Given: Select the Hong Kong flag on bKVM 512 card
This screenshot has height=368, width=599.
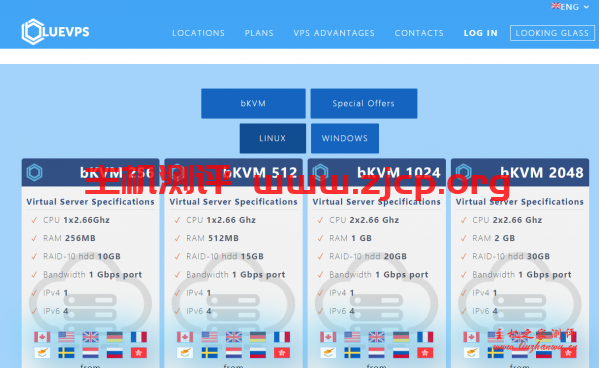Looking at the screenshot, I should tap(282, 353).
